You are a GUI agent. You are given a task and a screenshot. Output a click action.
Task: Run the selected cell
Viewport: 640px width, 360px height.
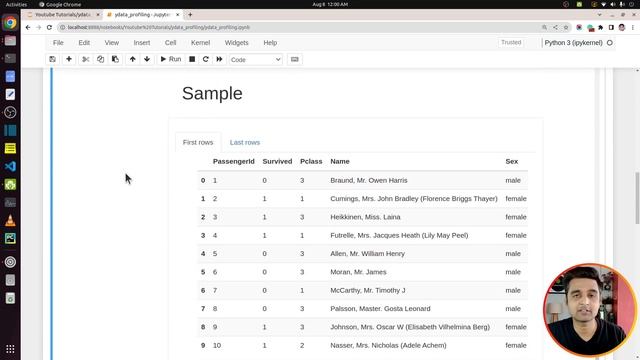pyautogui.click(x=171, y=59)
